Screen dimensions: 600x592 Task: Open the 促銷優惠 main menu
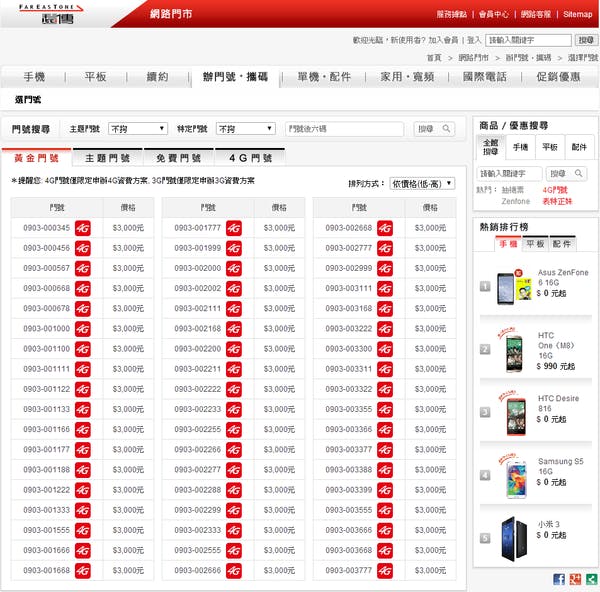(x=558, y=77)
